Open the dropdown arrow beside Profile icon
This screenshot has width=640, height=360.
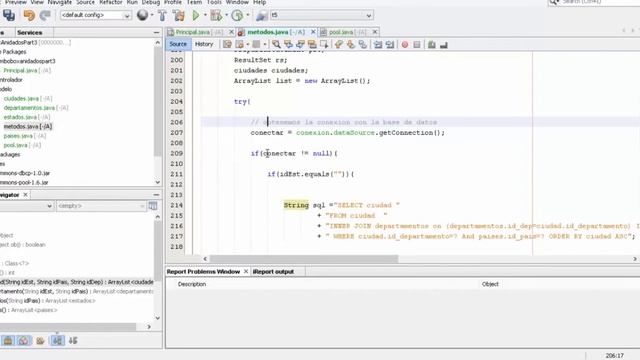[248, 15]
